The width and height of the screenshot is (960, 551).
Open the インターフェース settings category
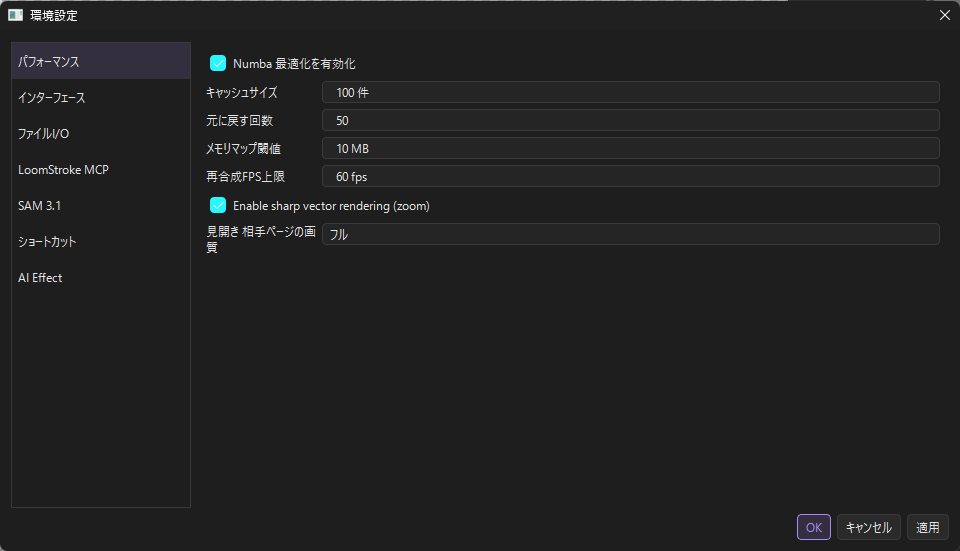[x=101, y=97]
